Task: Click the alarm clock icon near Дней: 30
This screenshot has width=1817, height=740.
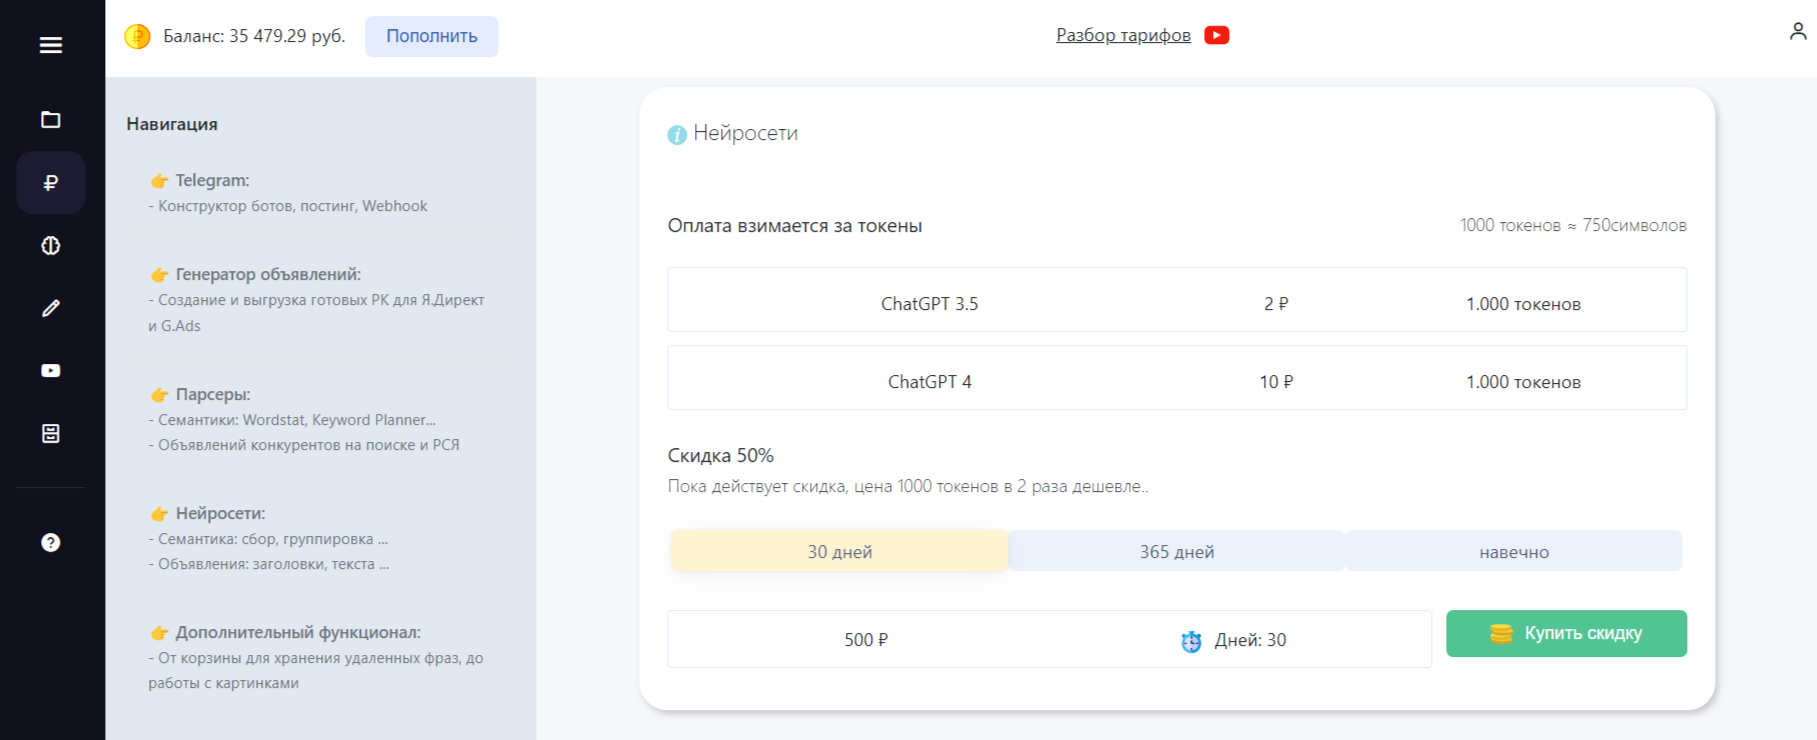Action: point(1191,641)
